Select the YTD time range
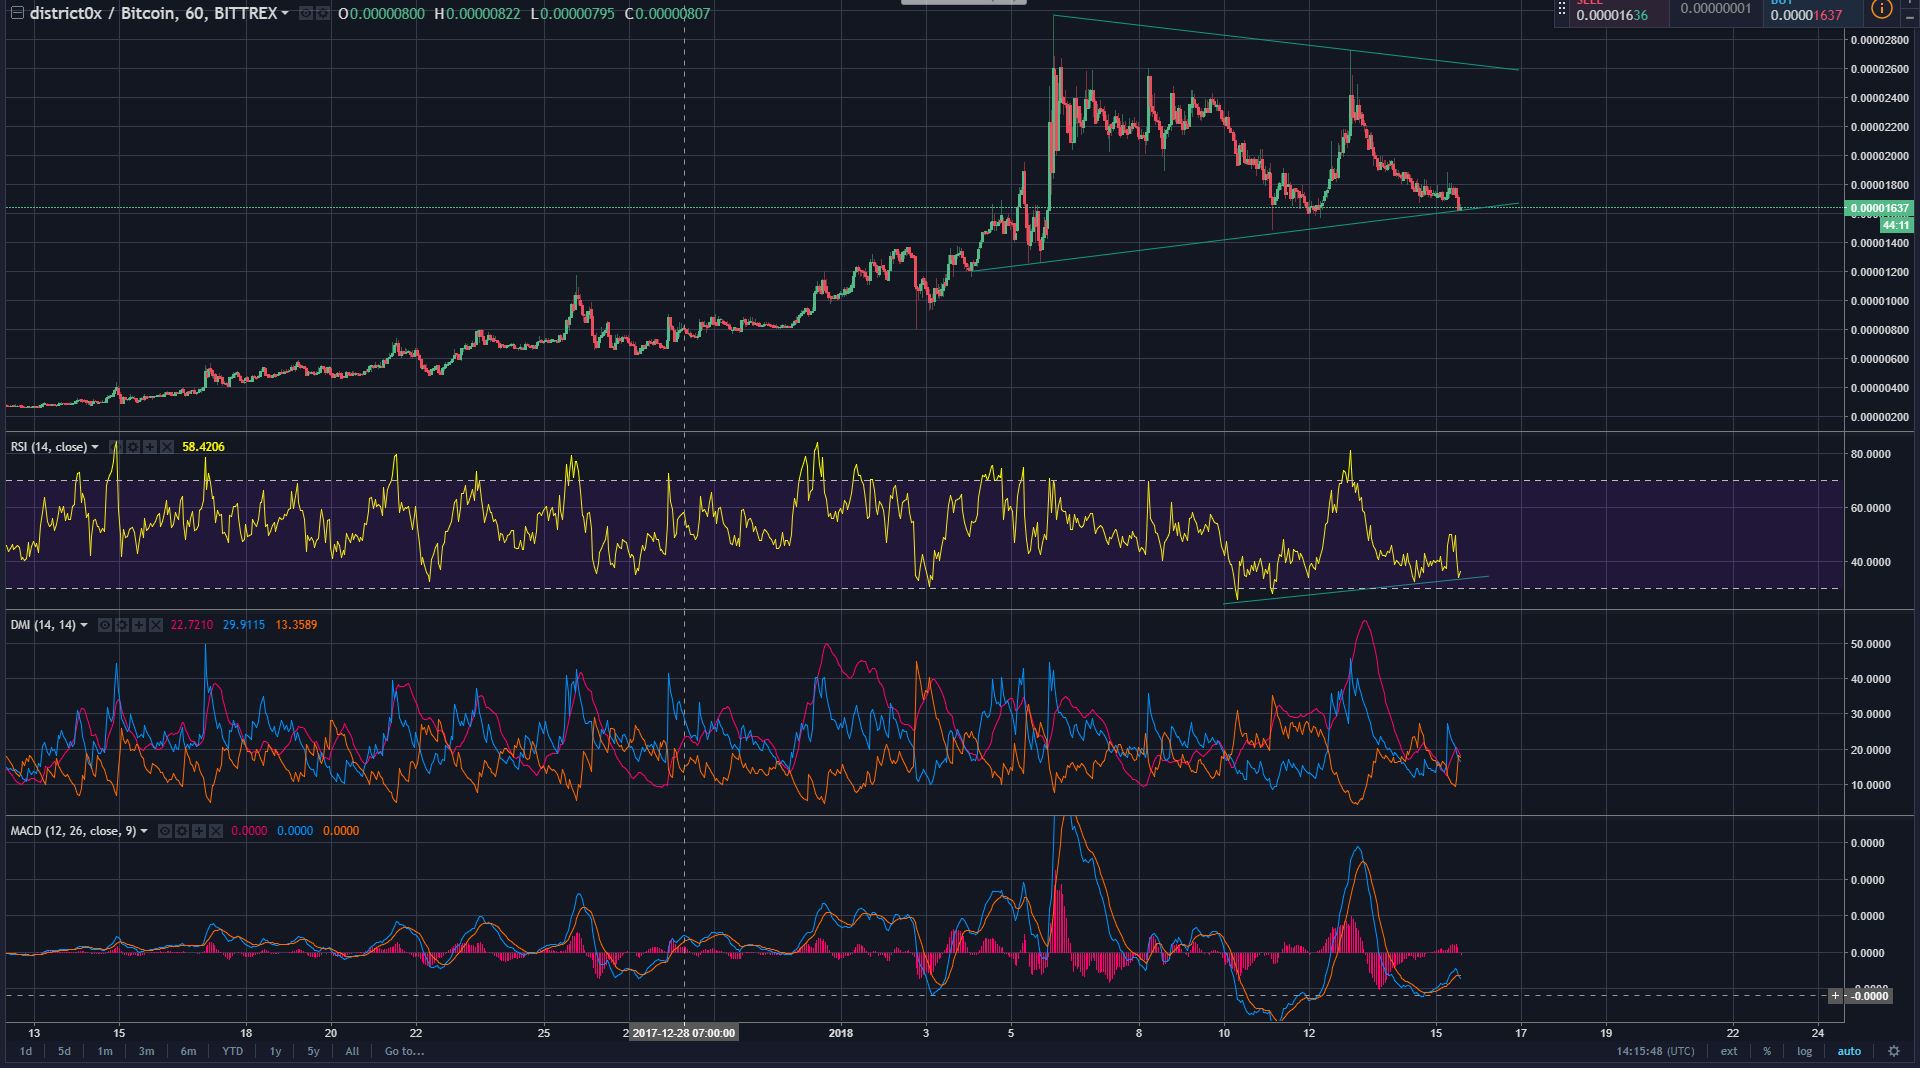This screenshot has width=1920, height=1068. coord(232,1051)
